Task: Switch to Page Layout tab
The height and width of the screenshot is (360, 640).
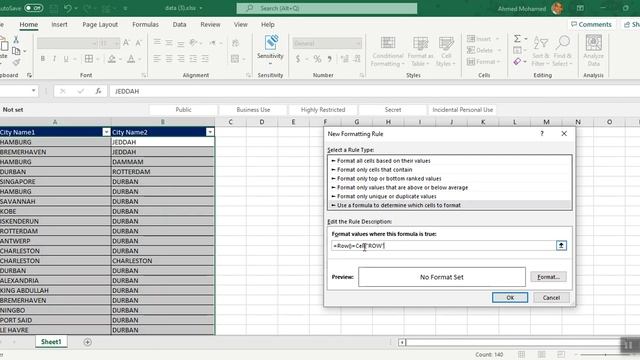Action: coord(100,24)
